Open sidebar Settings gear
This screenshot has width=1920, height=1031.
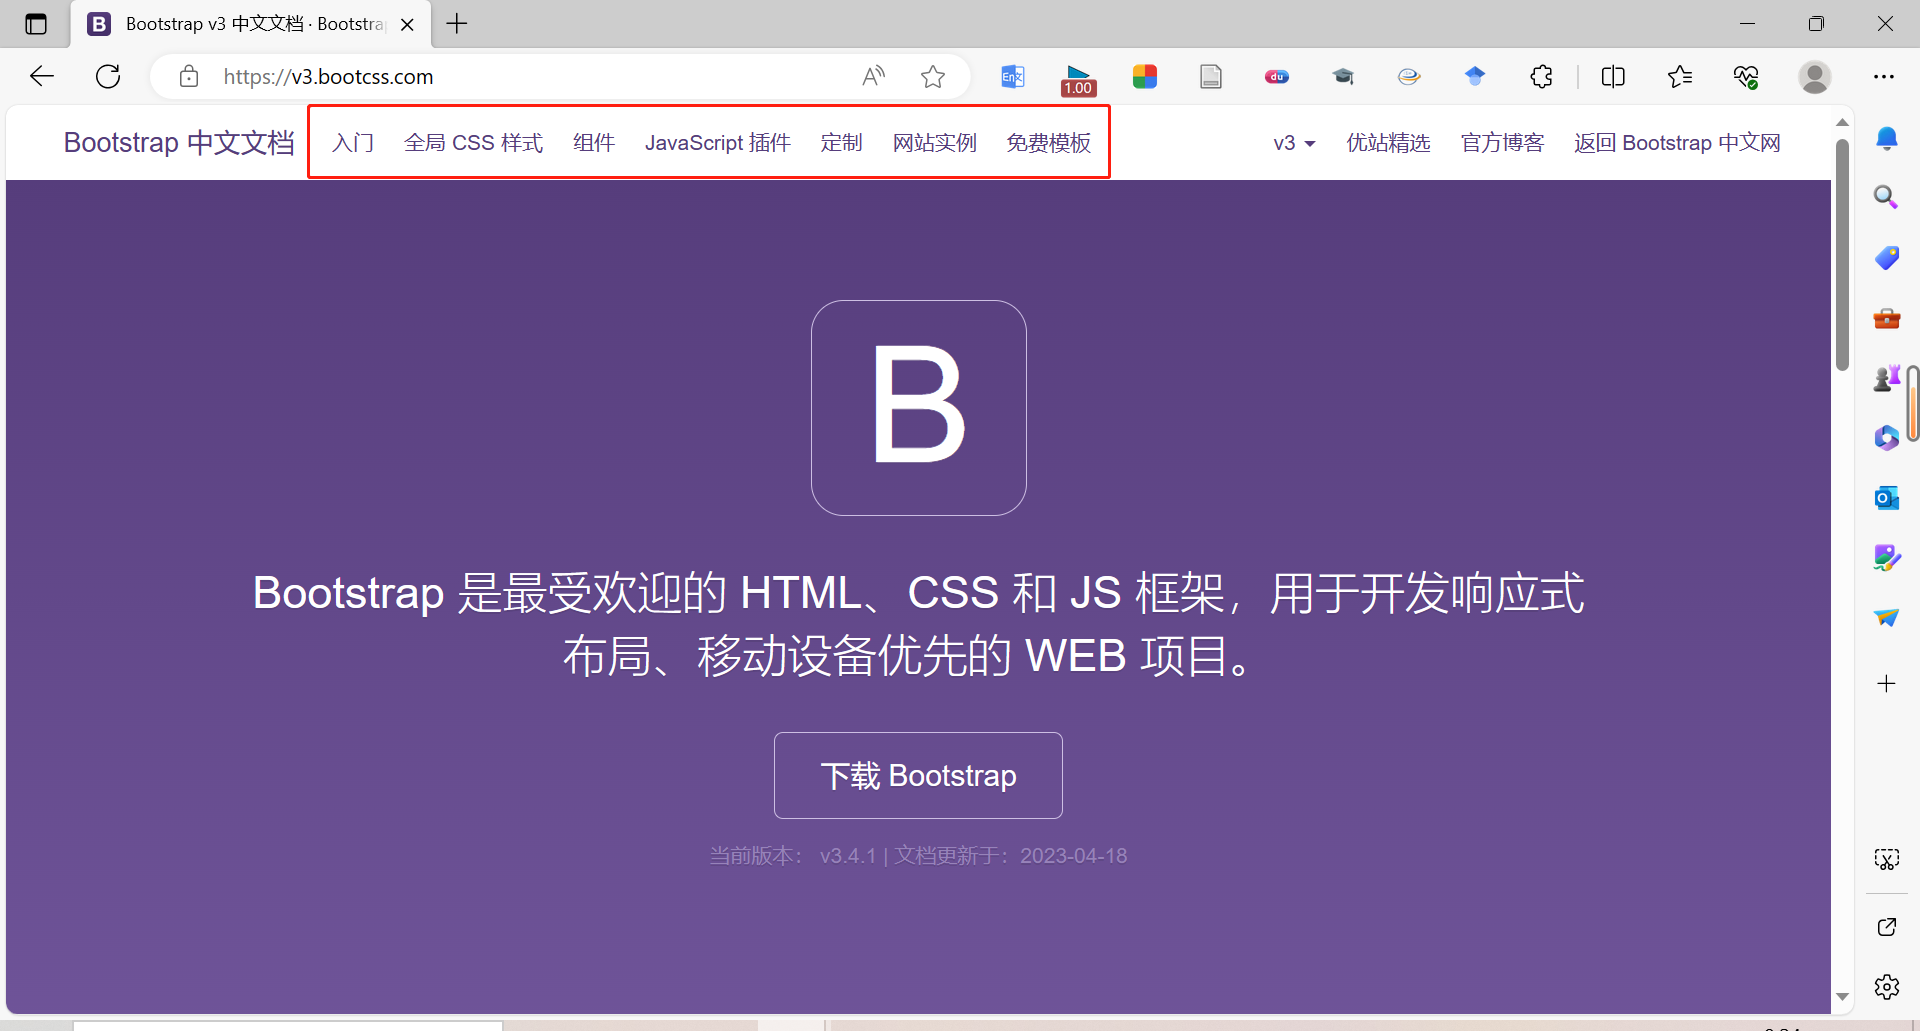(1886, 986)
